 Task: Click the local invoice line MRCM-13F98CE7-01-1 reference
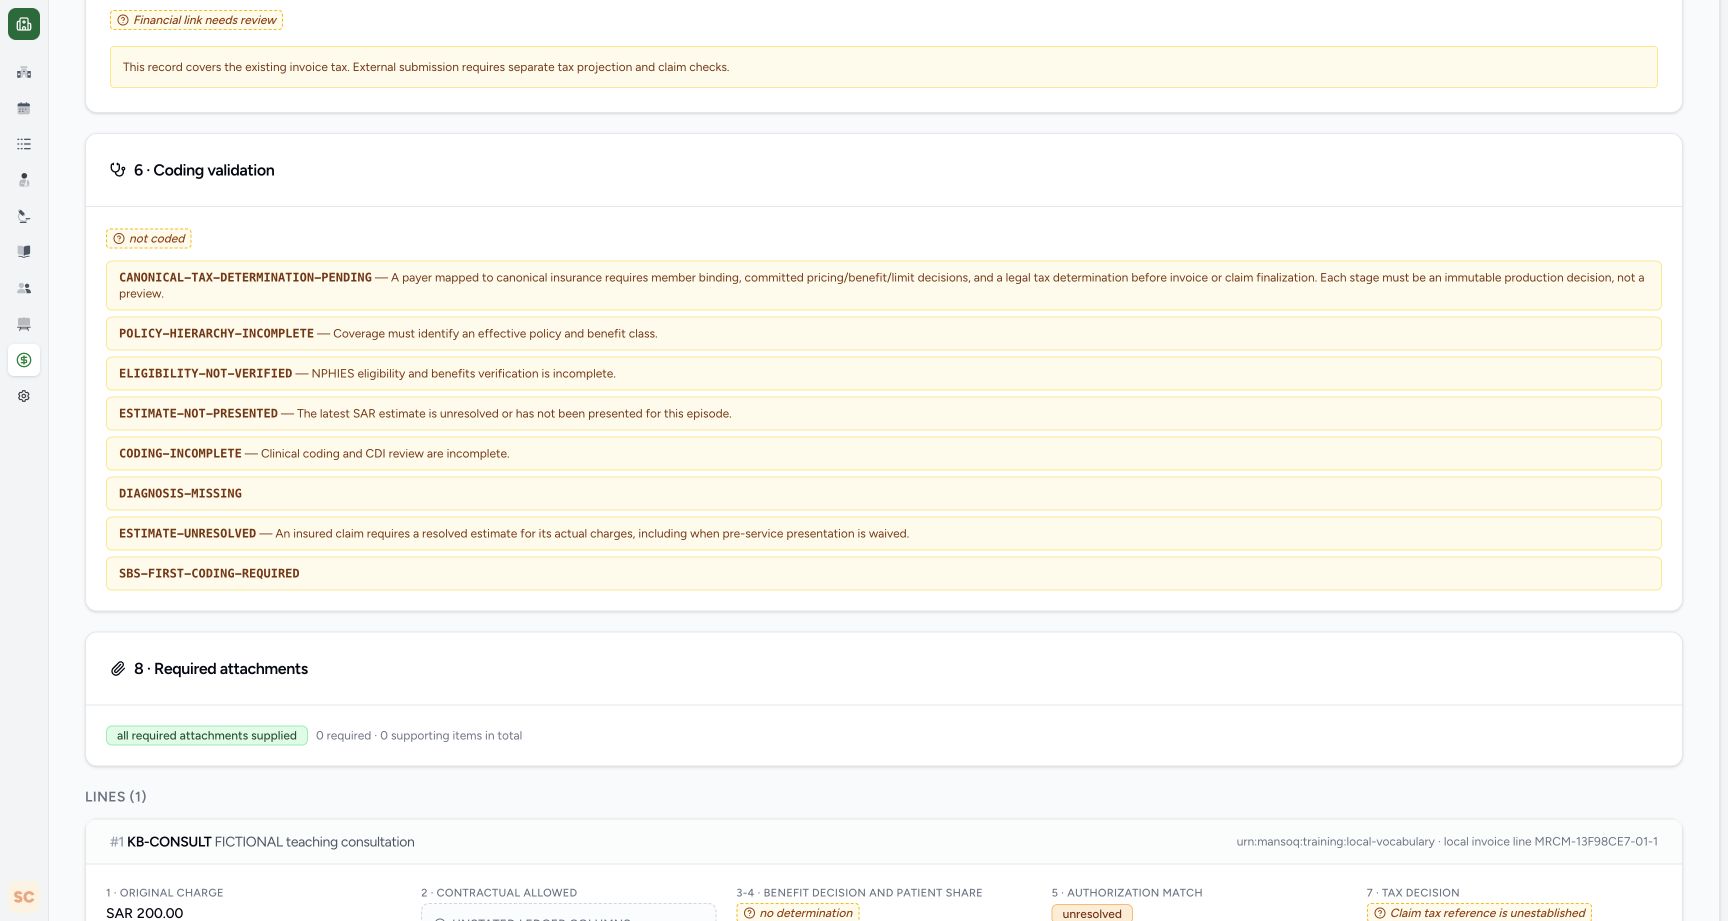point(1551,842)
